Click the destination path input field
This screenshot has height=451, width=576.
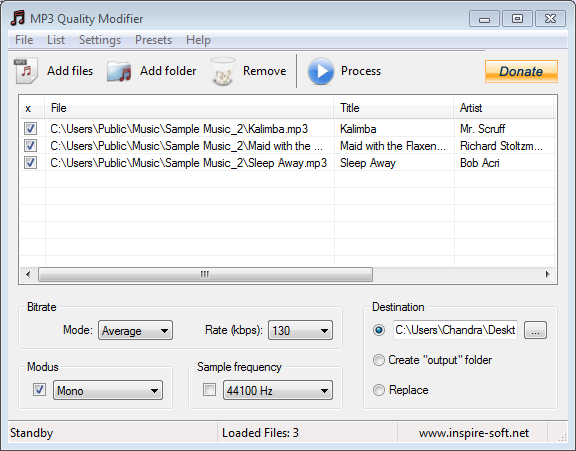(x=456, y=330)
